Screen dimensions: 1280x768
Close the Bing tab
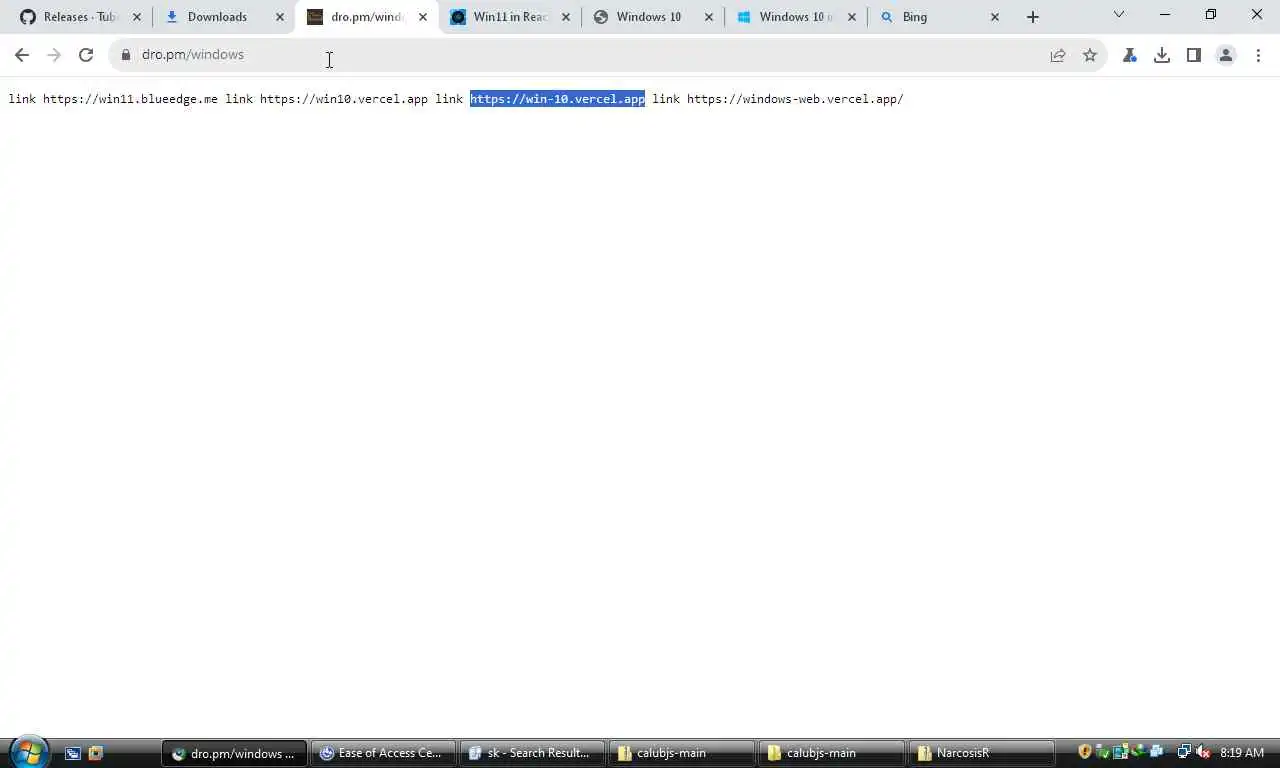click(995, 17)
